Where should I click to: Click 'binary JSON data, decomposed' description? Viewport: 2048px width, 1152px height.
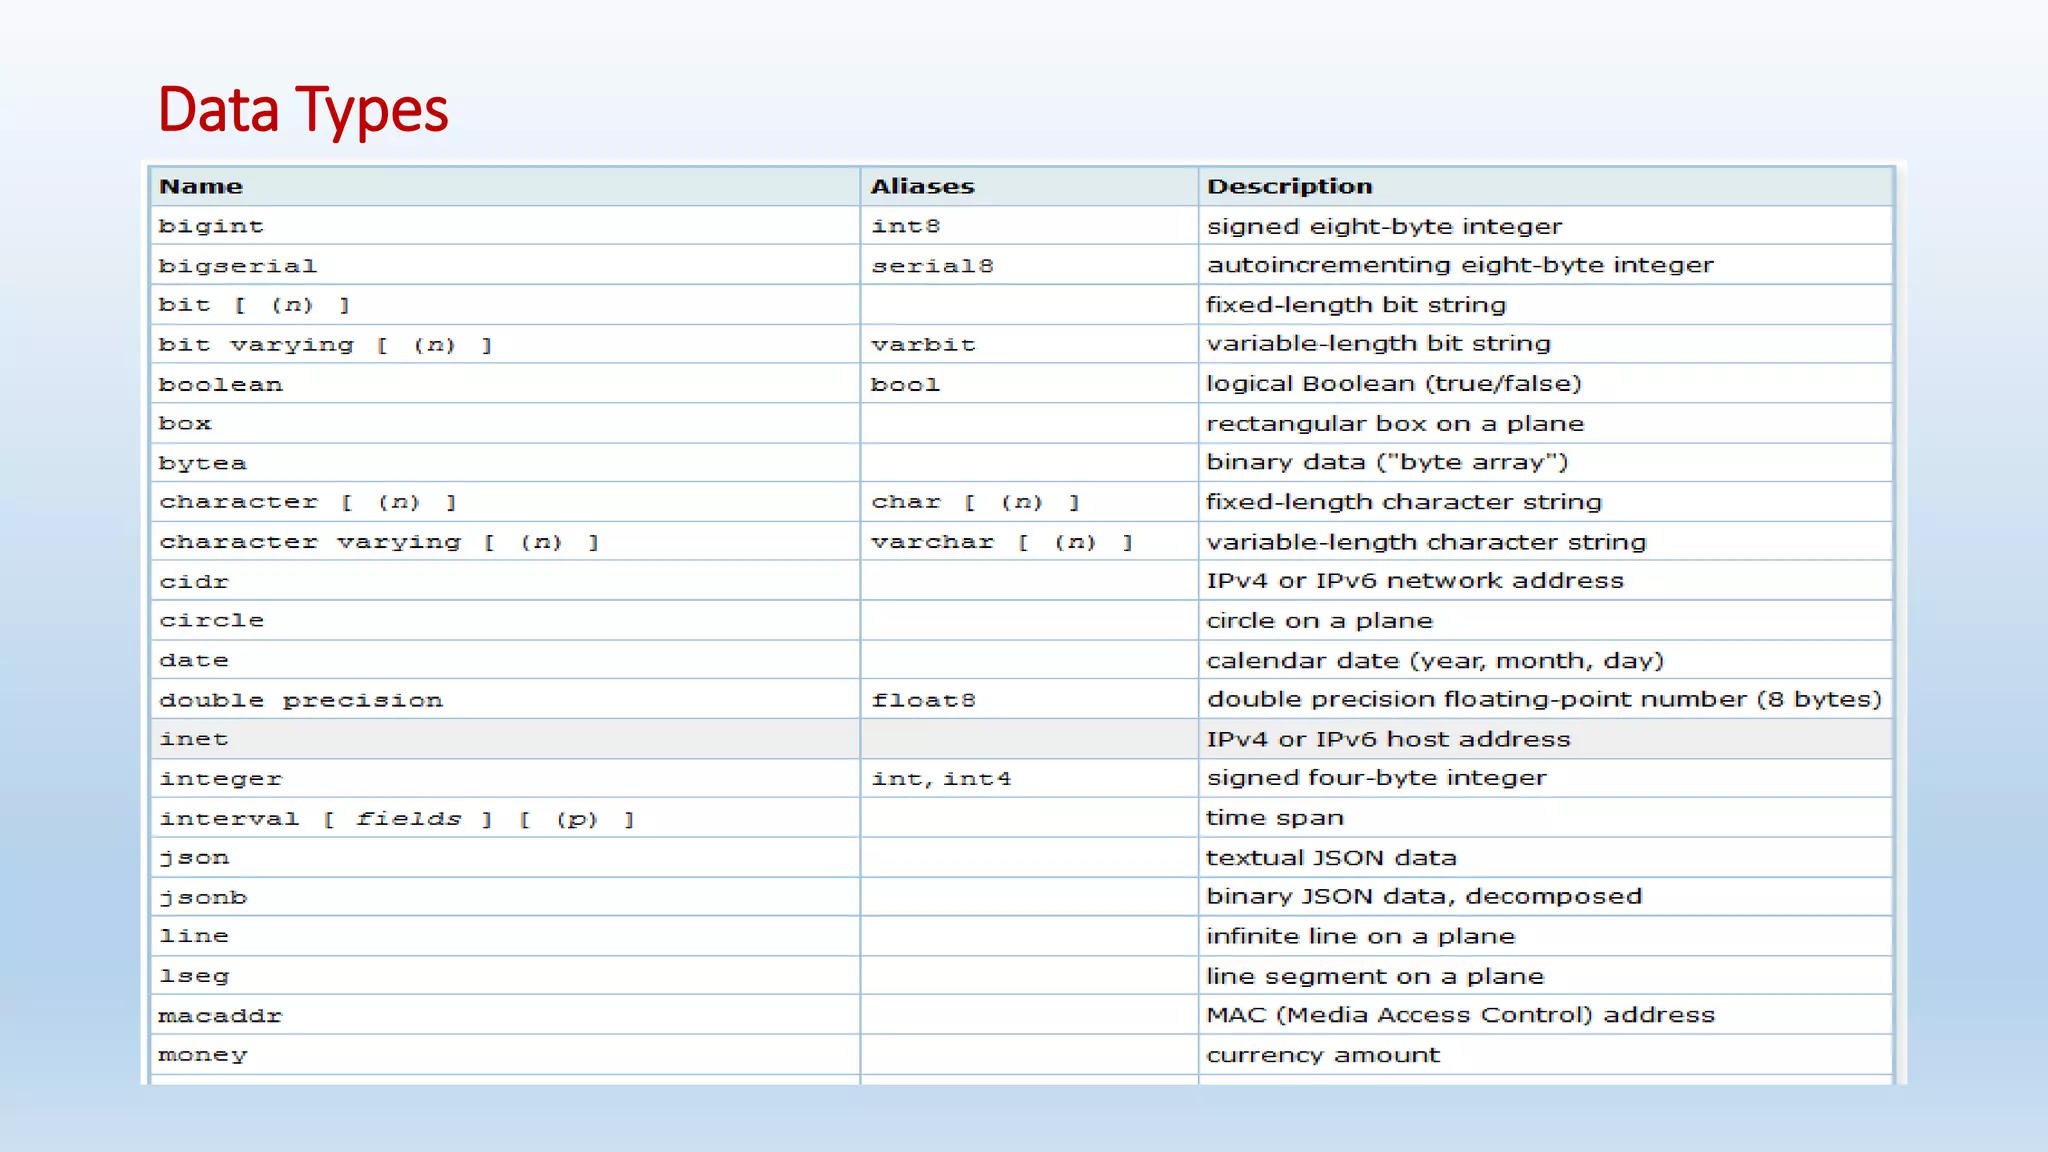click(x=1424, y=897)
